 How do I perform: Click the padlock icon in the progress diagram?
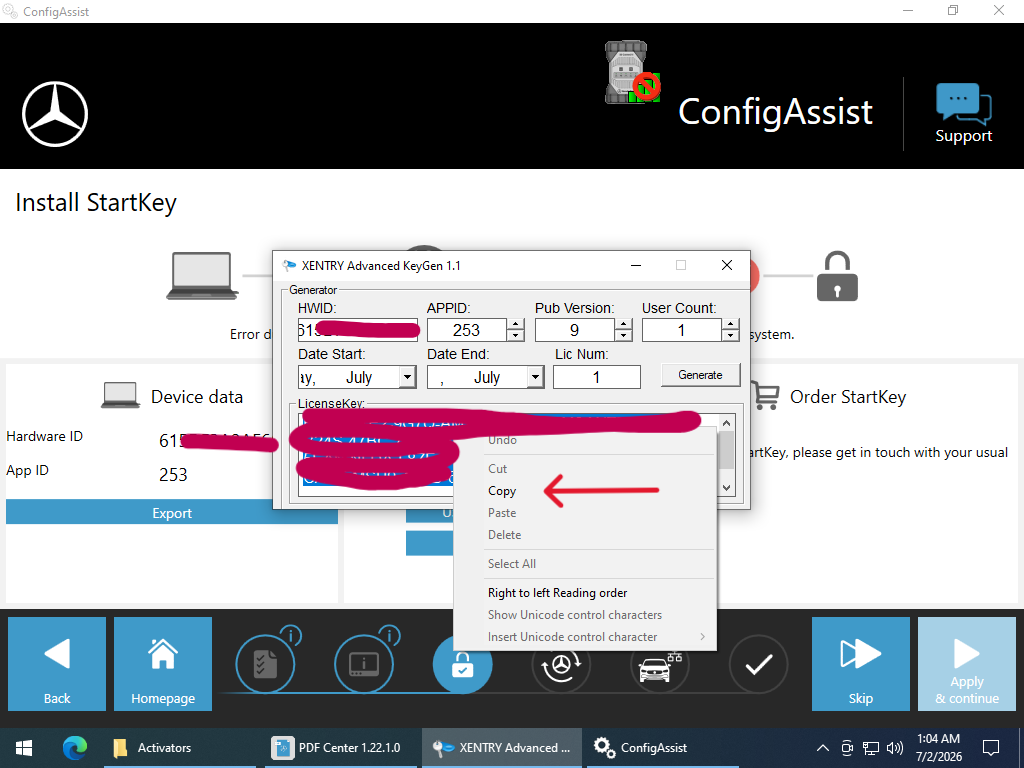[837, 276]
